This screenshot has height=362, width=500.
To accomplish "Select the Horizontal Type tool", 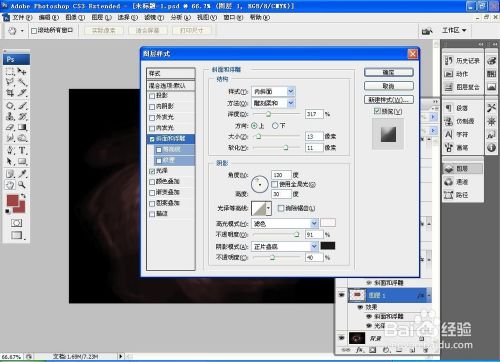I will tap(22, 150).
